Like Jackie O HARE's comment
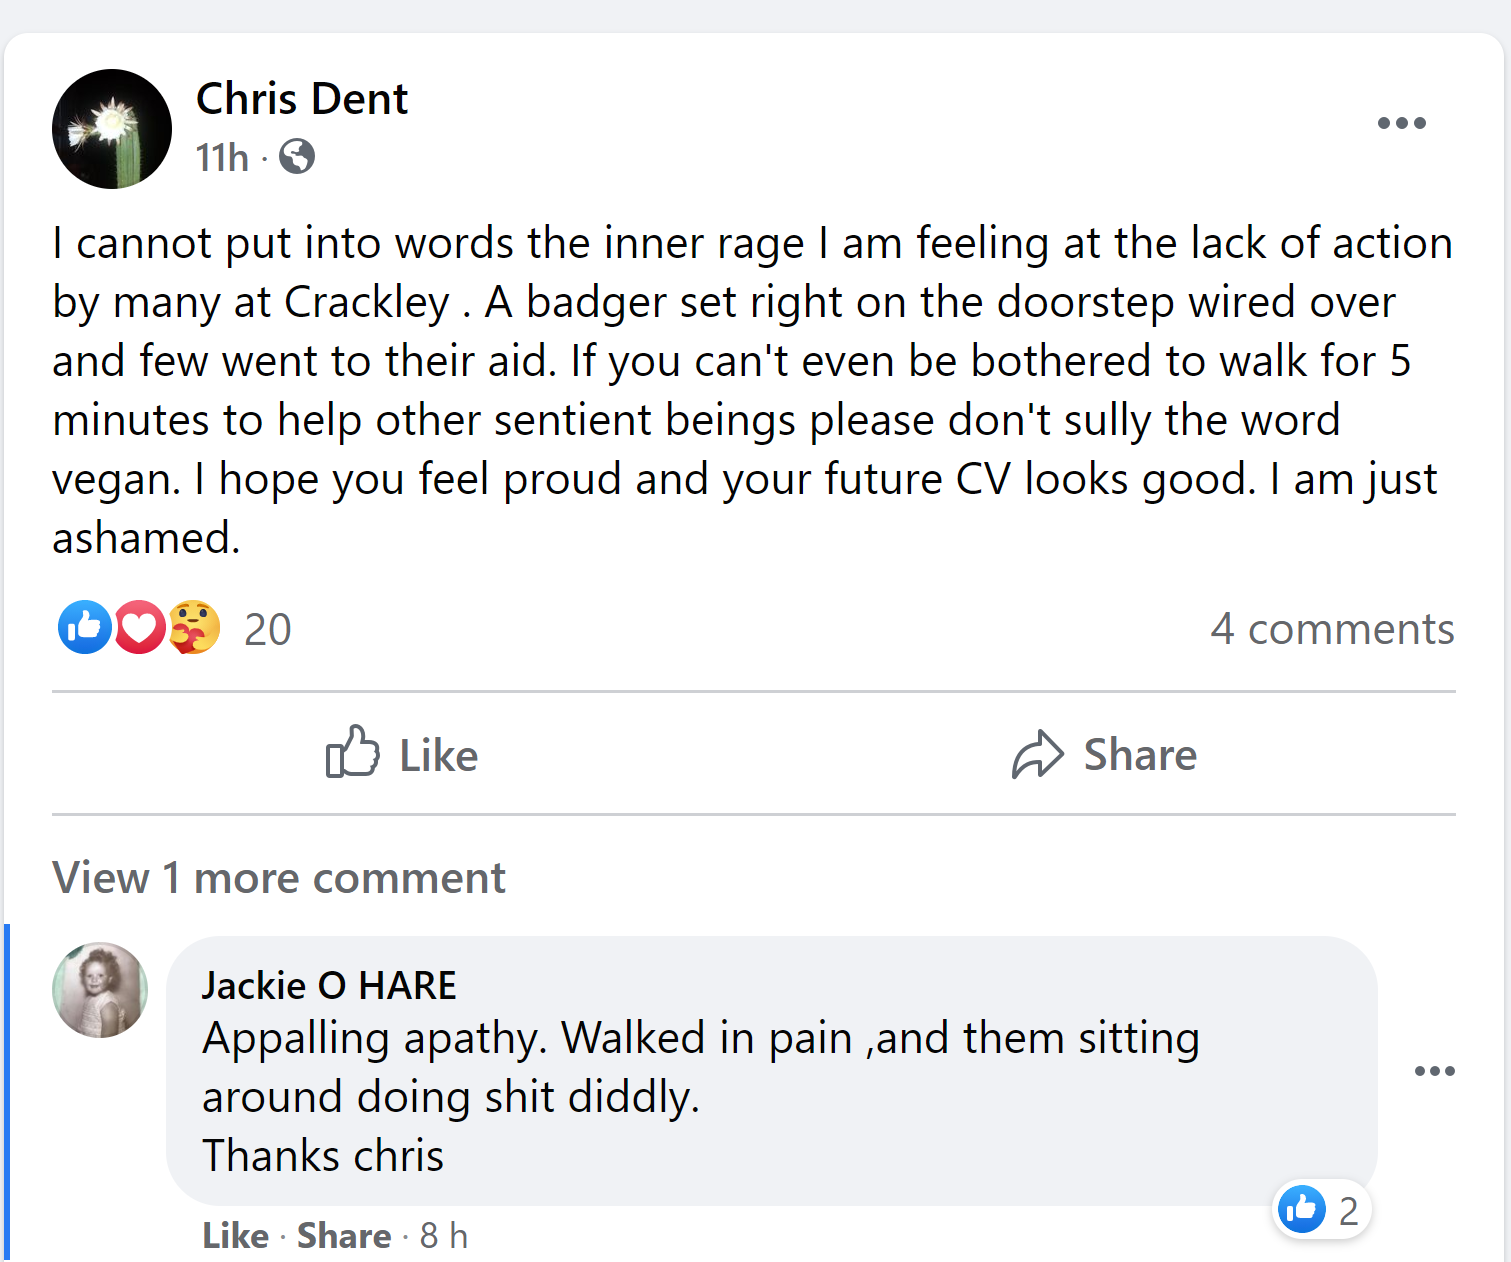Screen dimensions: 1511x1262 click(235, 1236)
